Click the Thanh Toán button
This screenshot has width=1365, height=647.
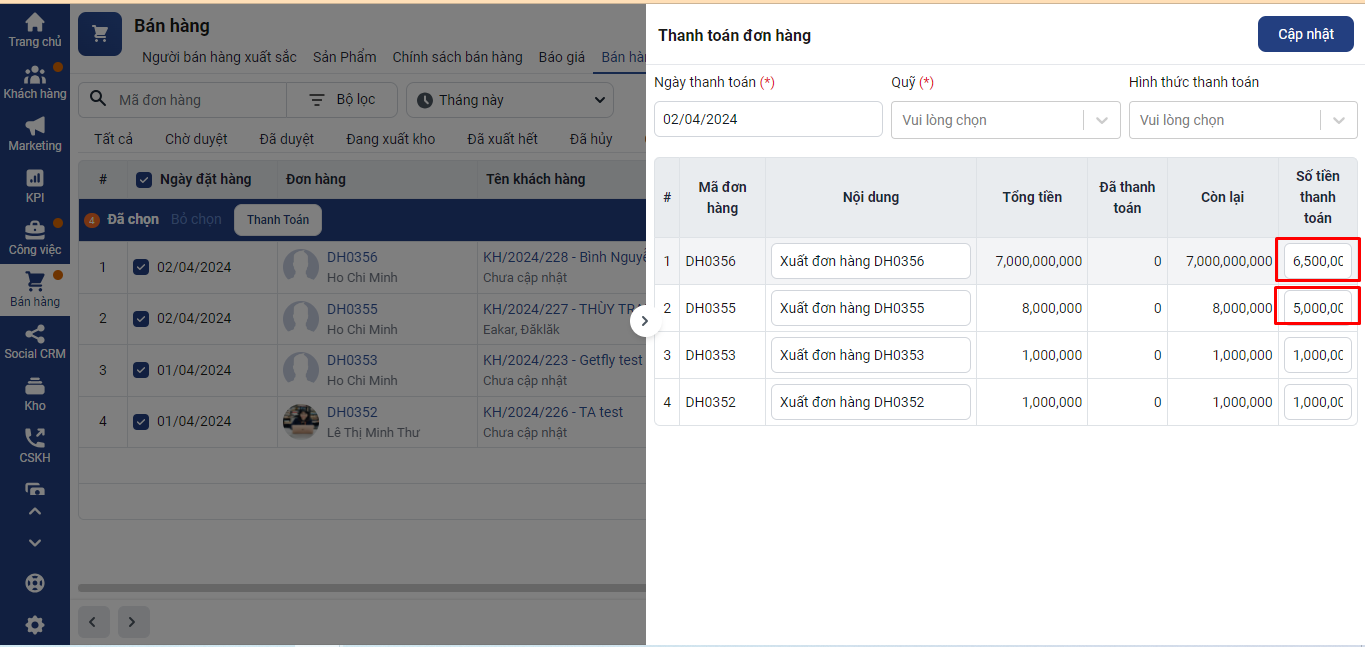click(278, 220)
